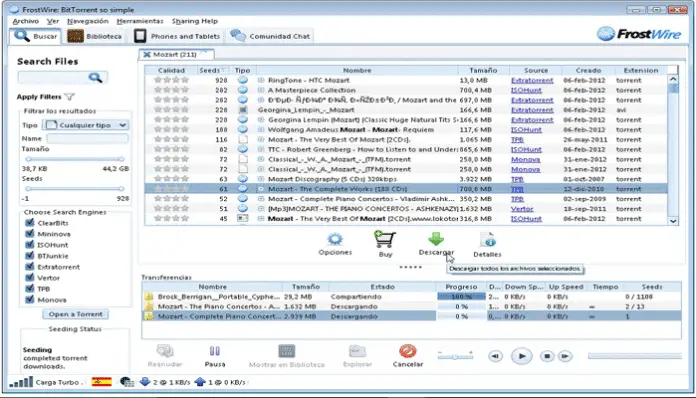Click type icon of RingTone - HTC Mozart row
This screenshot has height=398, width=696.
(x=242, y=80)
